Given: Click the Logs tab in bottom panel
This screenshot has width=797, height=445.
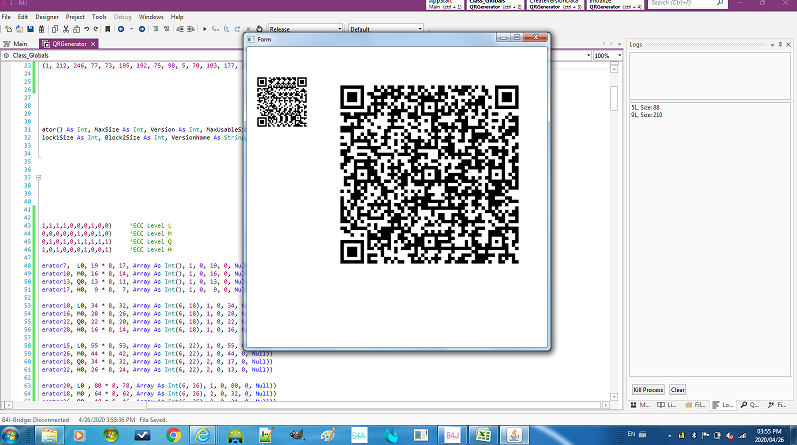Looking at the screenshot, I should (722, 405).
